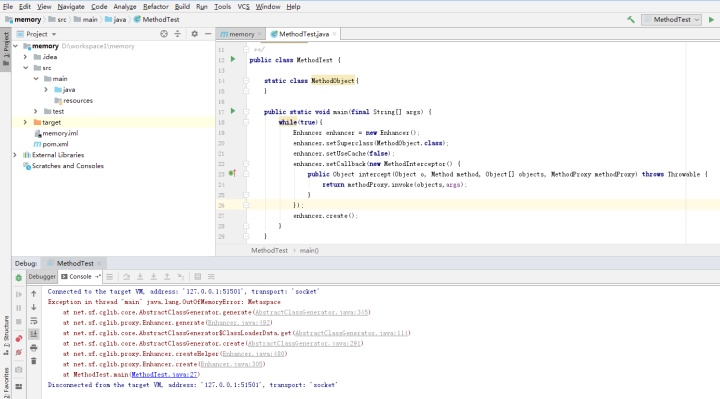Run MethodTest with the green play button
Image resolution: width=720 pixels, height=399 pixels.
[711, 19]
